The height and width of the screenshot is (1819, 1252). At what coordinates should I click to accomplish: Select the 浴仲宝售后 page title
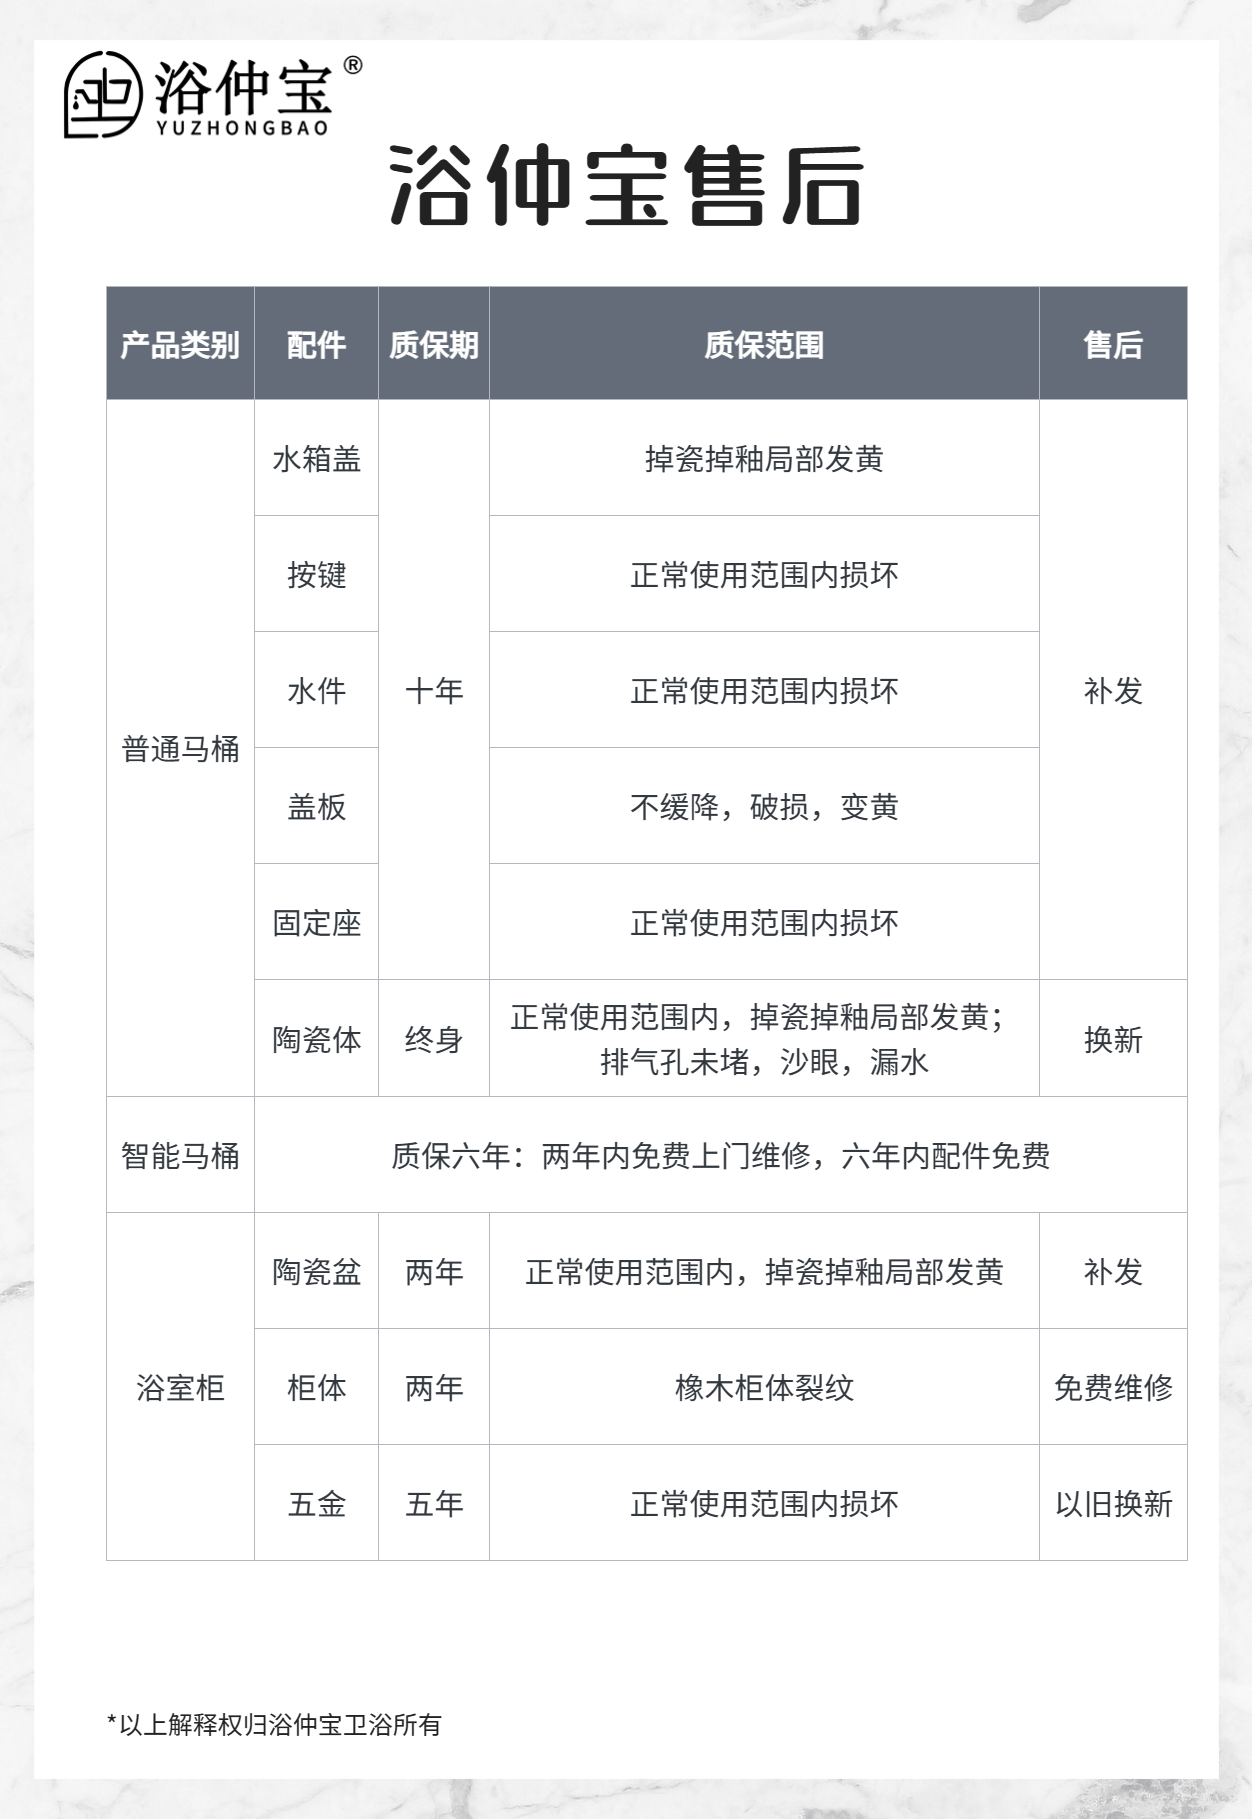click(626, 186)
